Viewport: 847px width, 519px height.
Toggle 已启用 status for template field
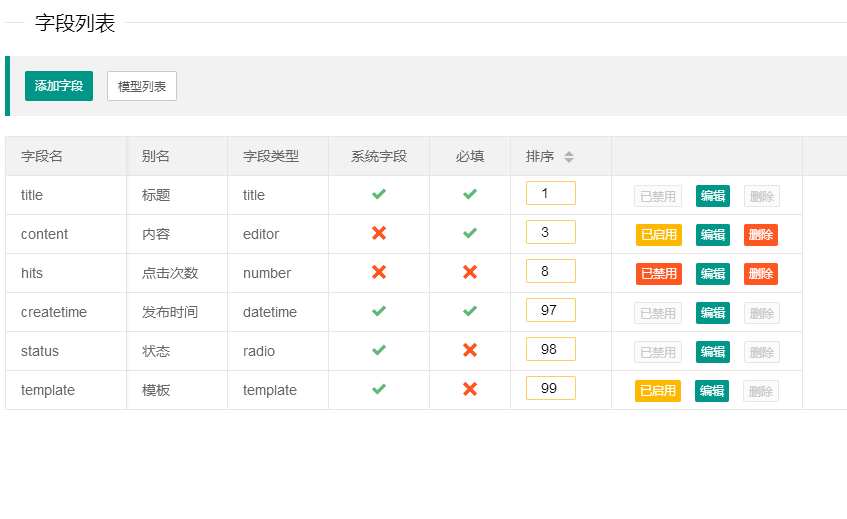(658, 391)
